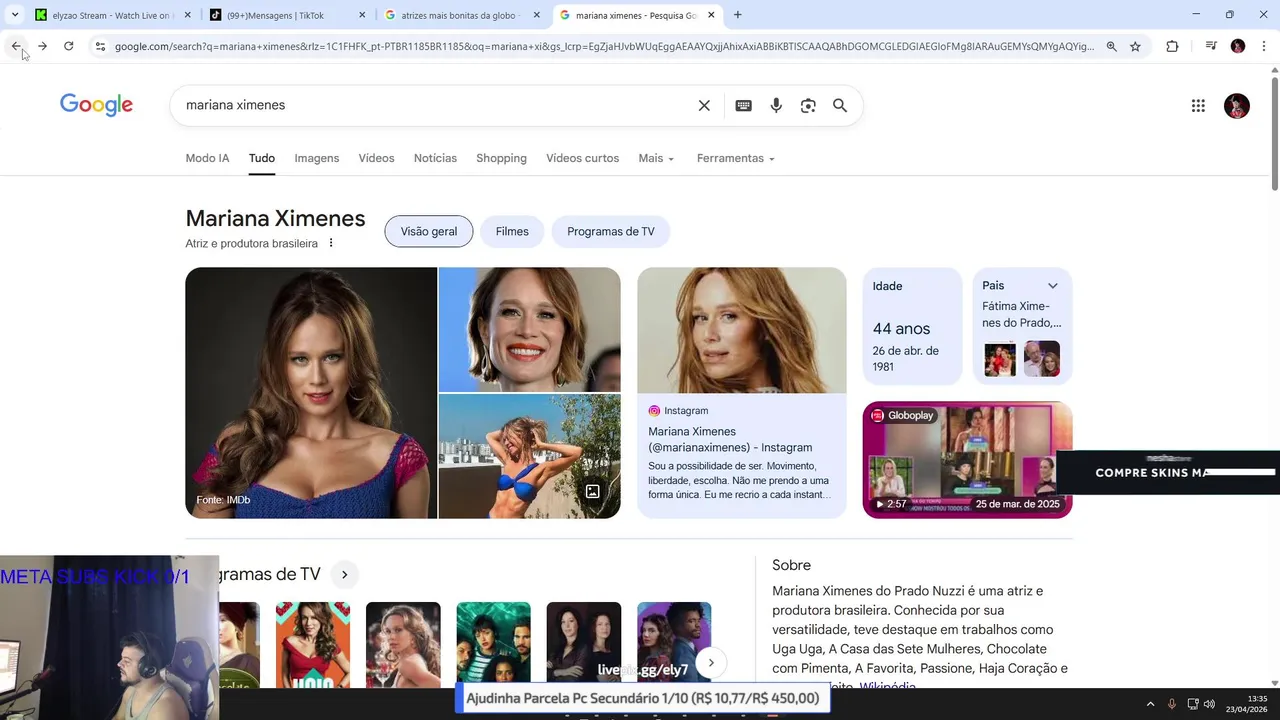Open the image gallery icon on bikini photo
Screen dimensions: 1280x720
pyautogui.click(x=593, y=491)
